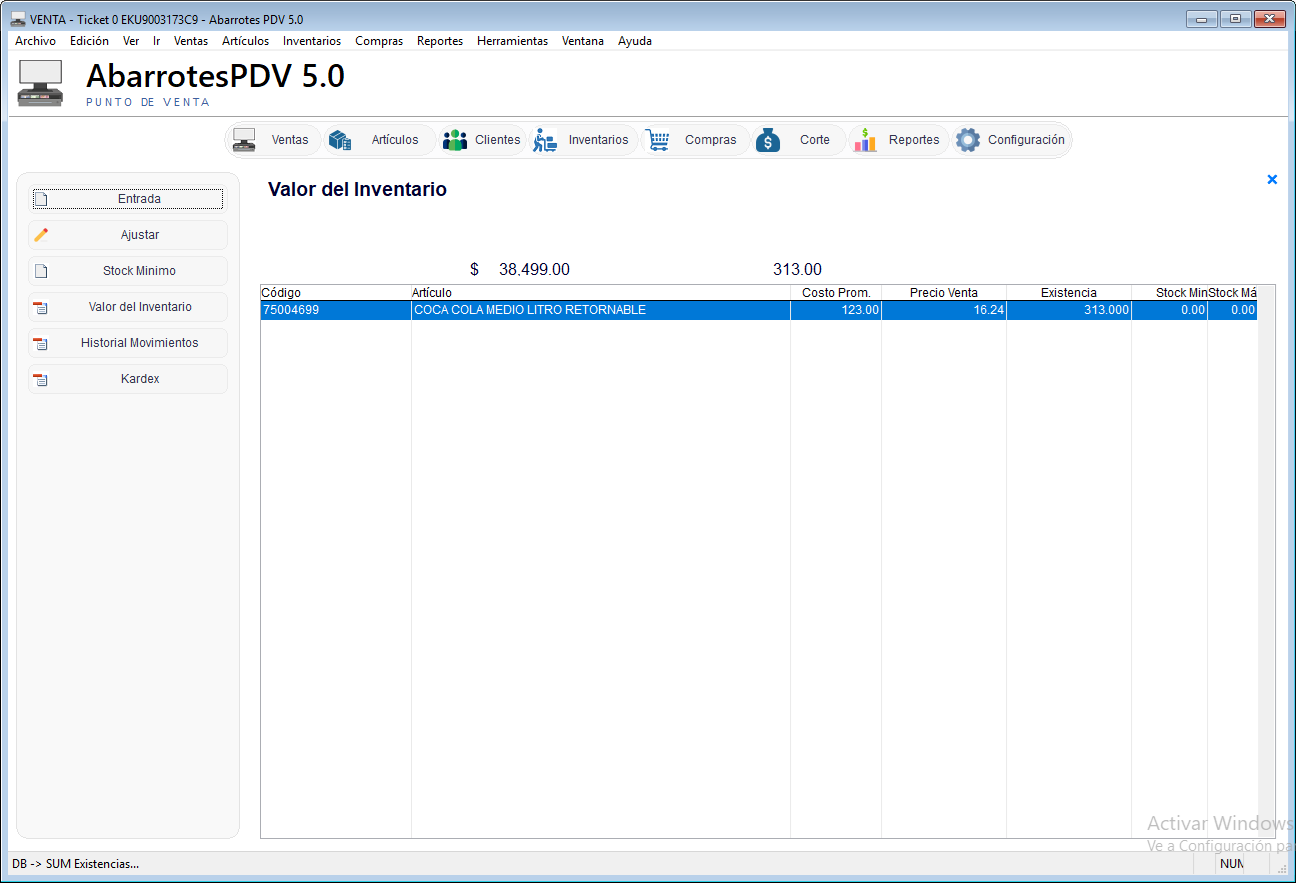This screenshot has width=1296, height=883.
Task: Click the AbarrotesPDV register logo
Action: (41, 83)
